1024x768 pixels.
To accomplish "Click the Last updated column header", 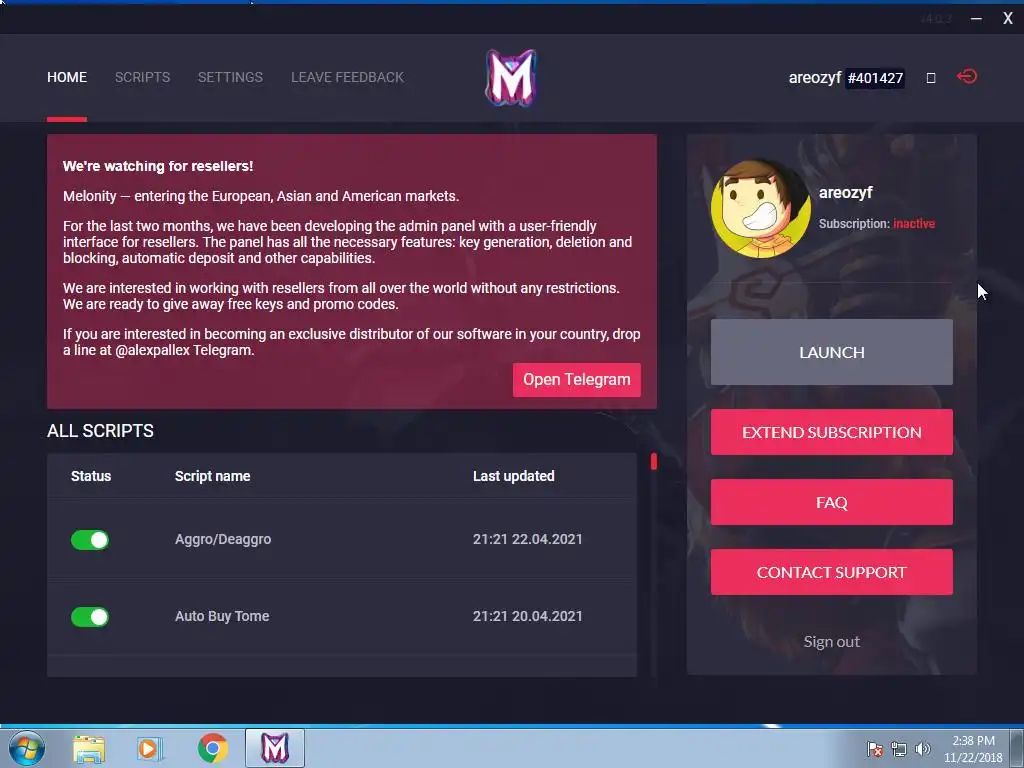I will (x=513, y=476).
